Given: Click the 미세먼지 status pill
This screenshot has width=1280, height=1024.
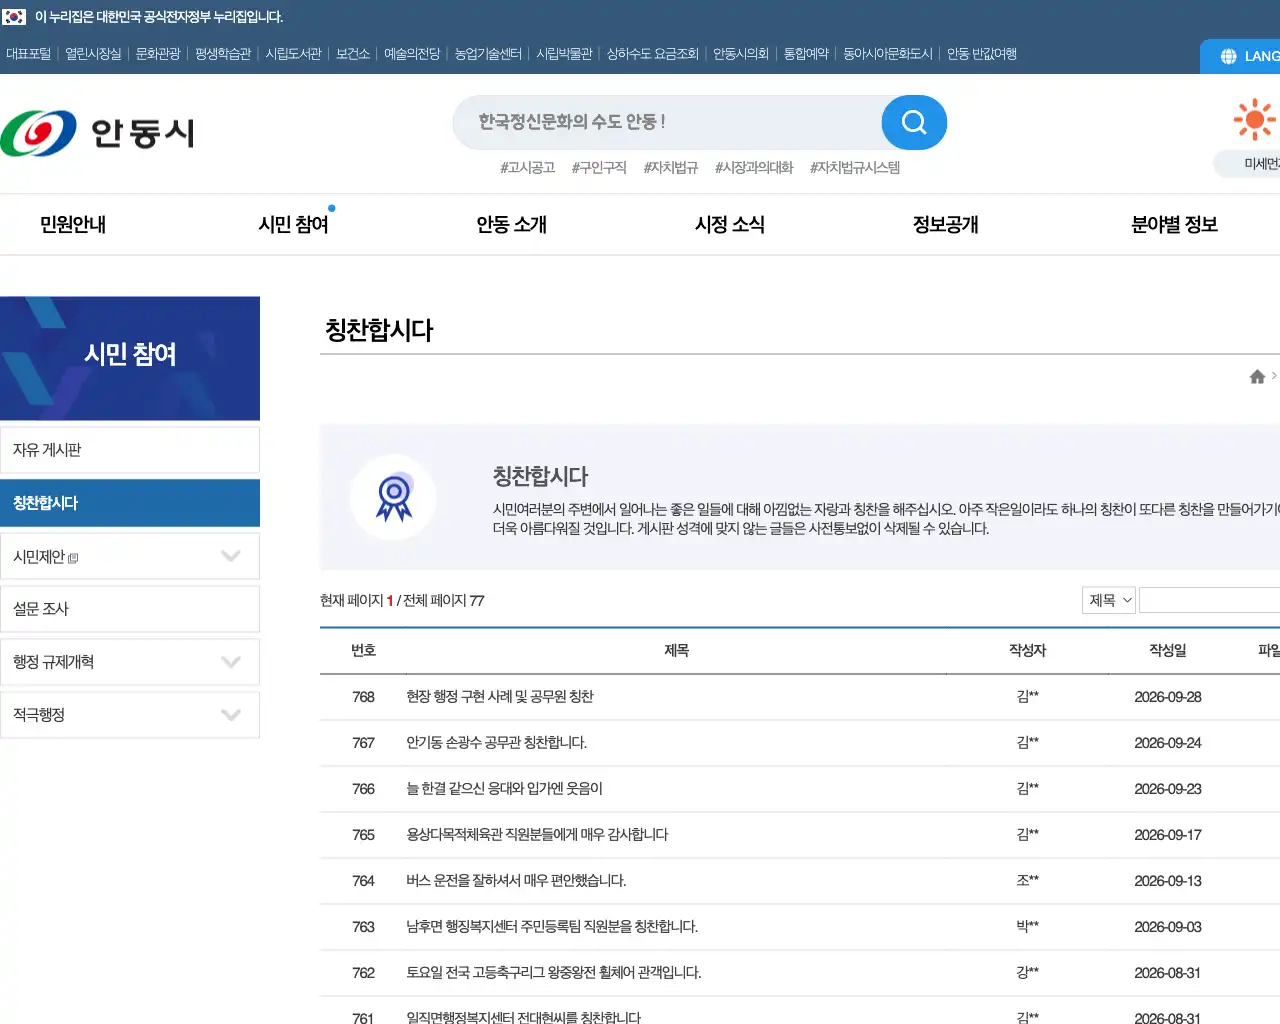Looking at the screenshot, I should tap(1248, 164).
